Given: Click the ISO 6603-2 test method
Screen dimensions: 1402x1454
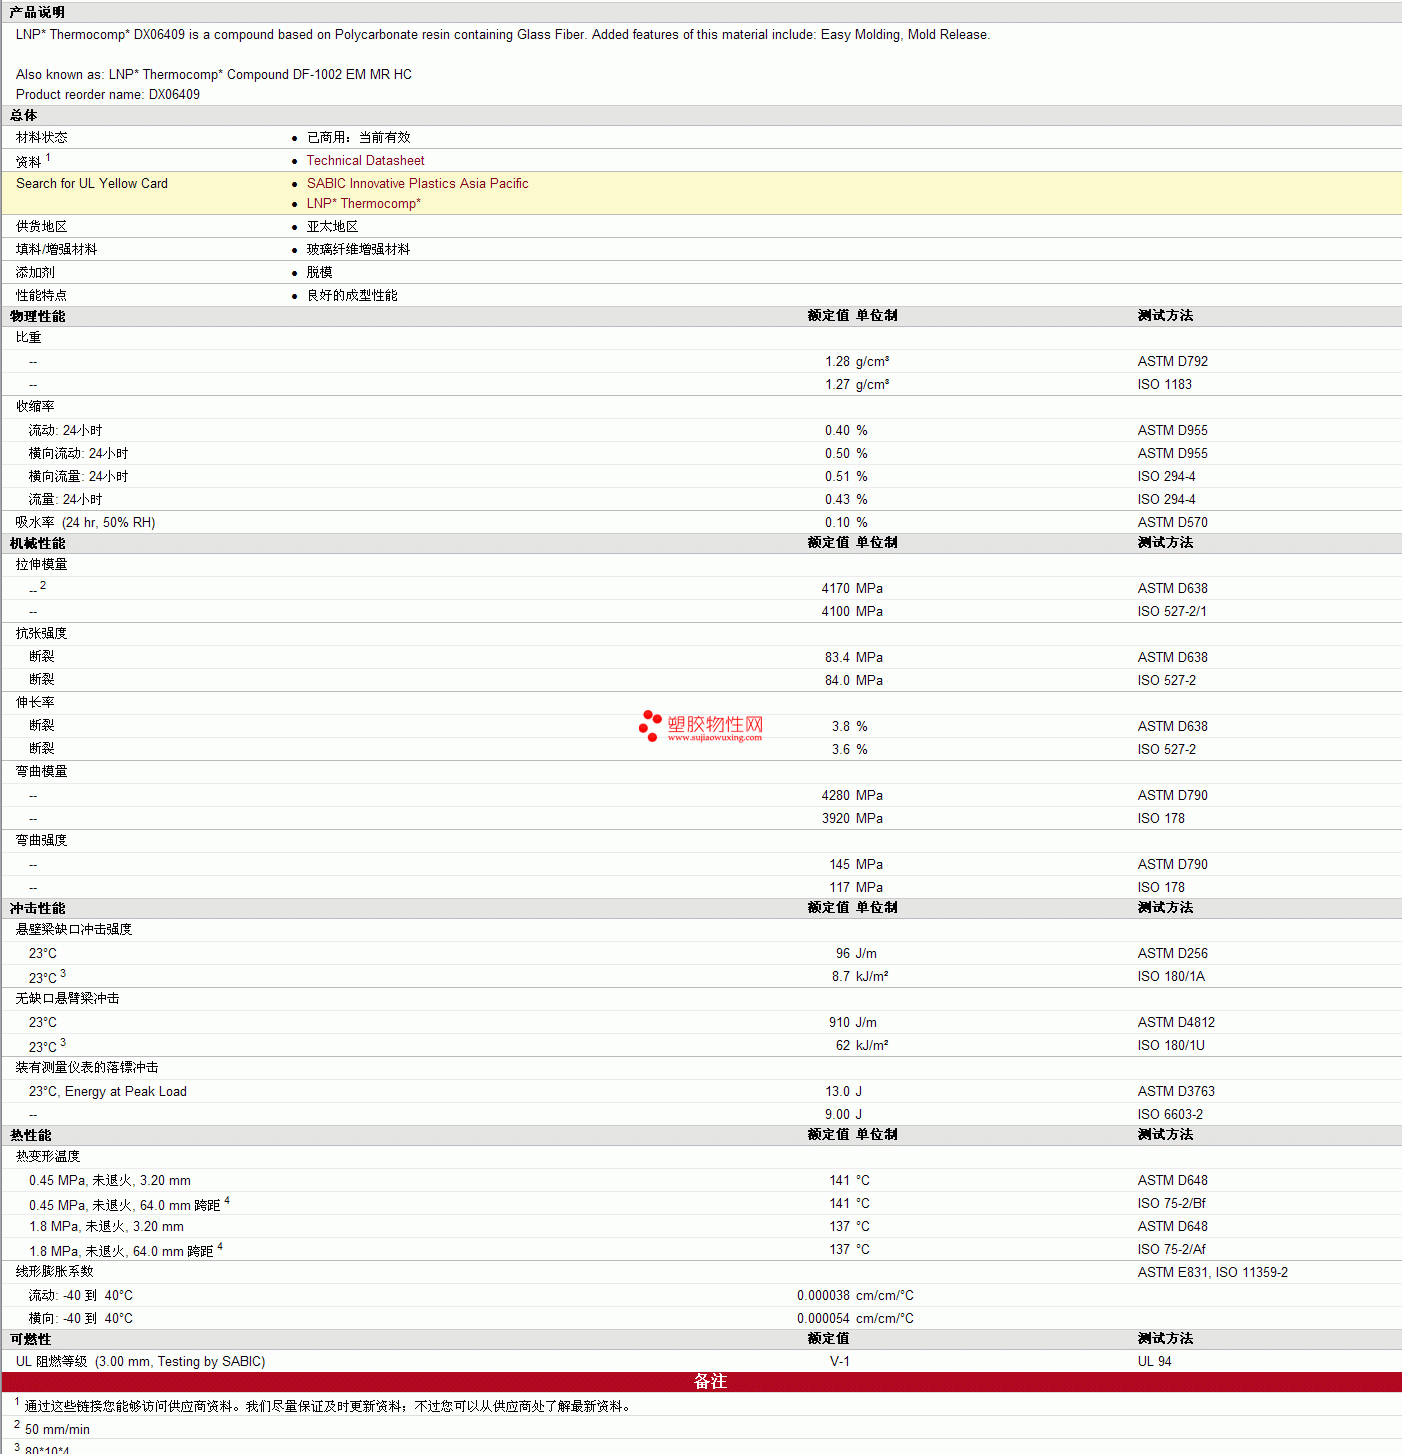Looking at the screenshot, I should pyautogui.click(x=1170, y=1114).
